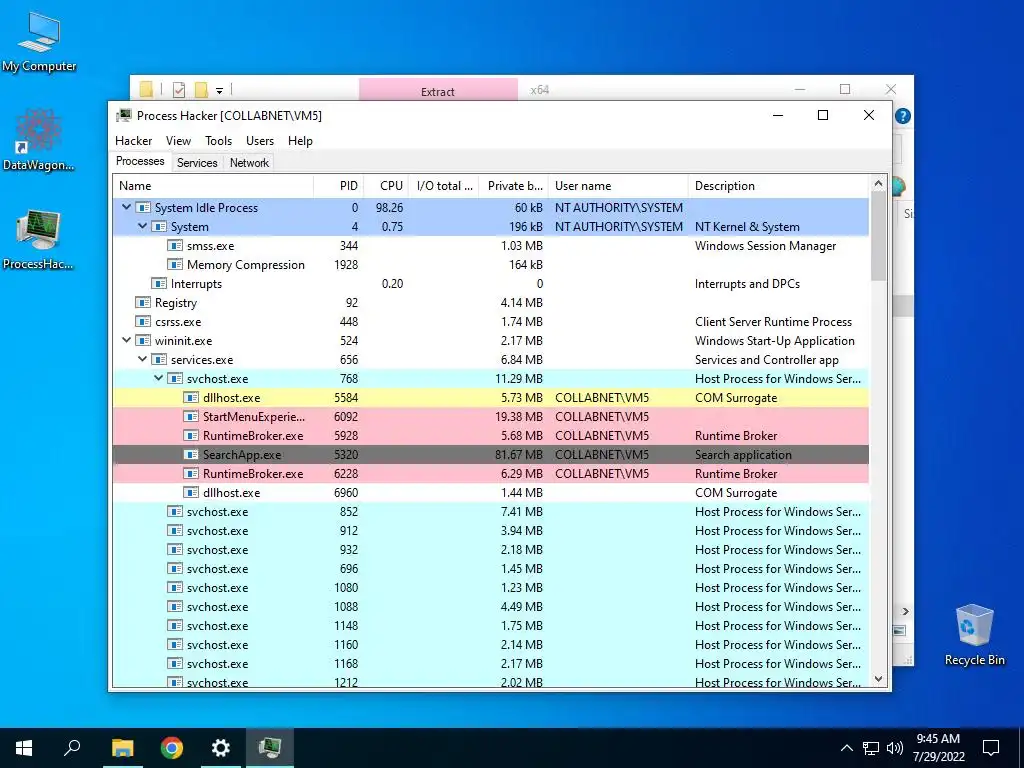Select RuntimeBroker.exe with PID 6228
Viewport: 1024px width, 768px height.
point(490,473)
